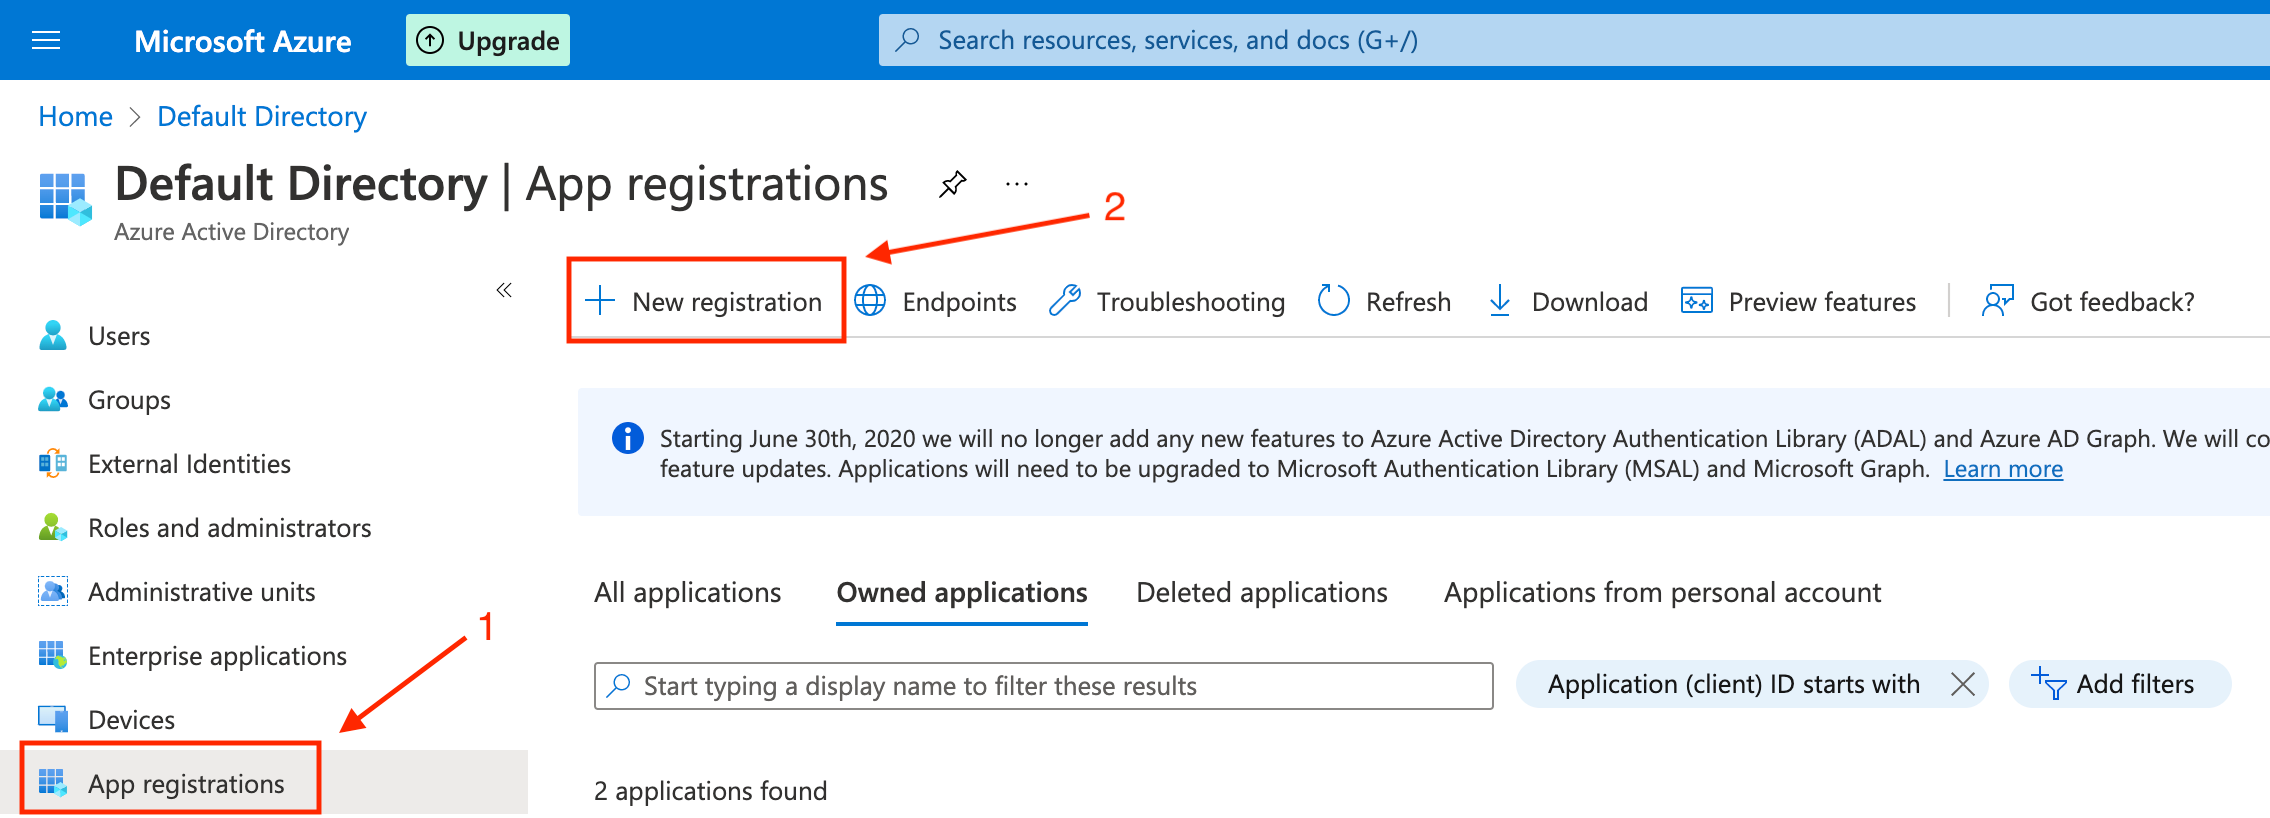Open the hamburger portal menu
This screenshot has height=818, width=2270.
[x=46, y=40]
